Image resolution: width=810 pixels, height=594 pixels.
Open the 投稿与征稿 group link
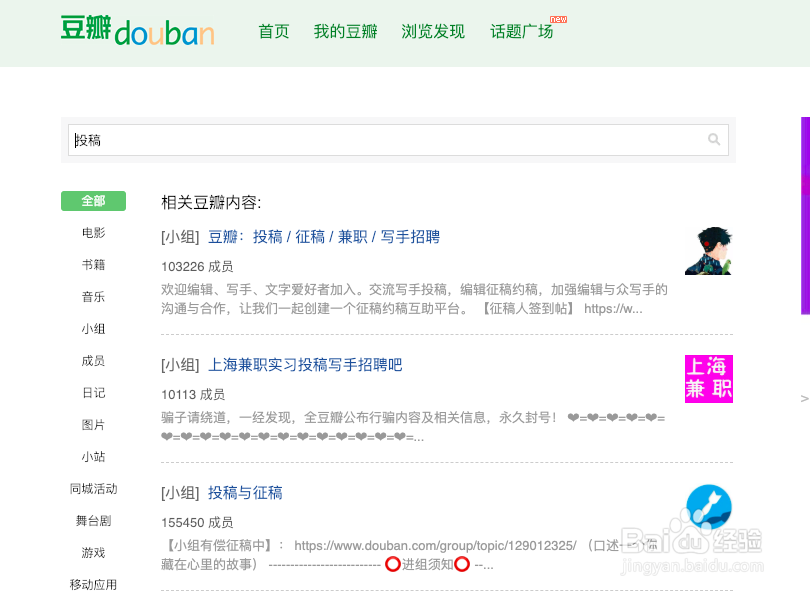pyautogui.click(x=245, y=493)
